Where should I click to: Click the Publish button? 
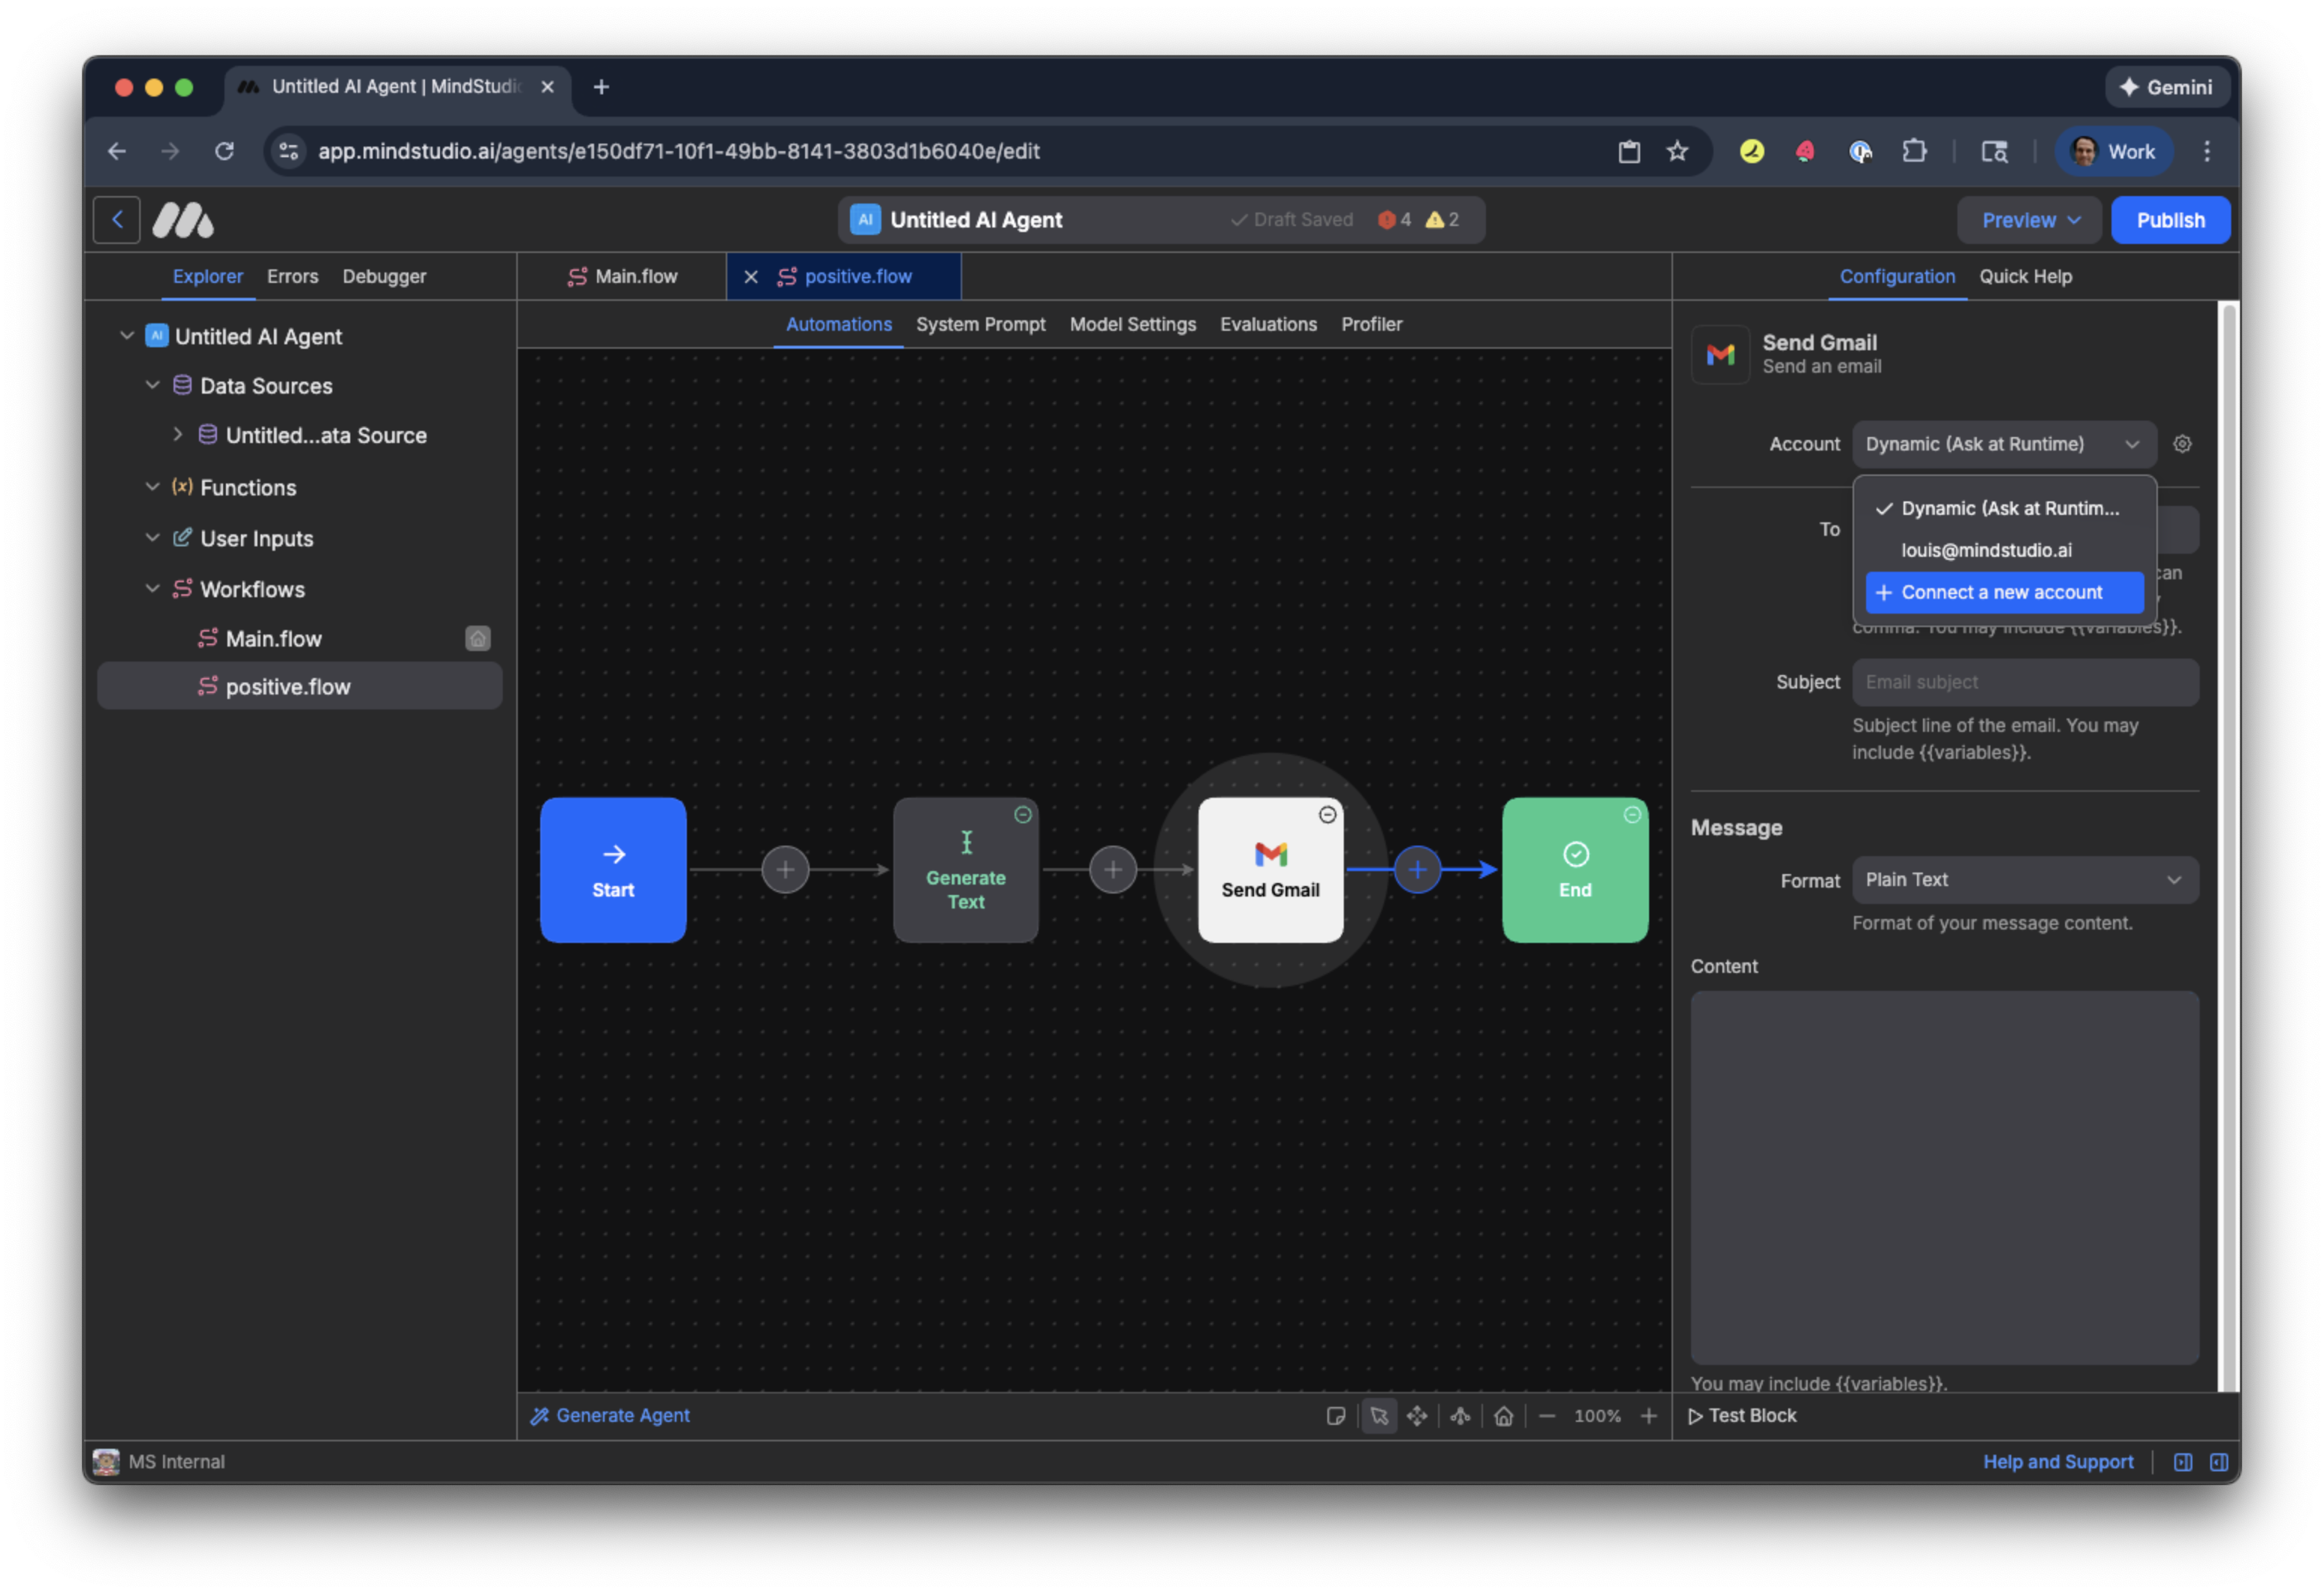pyautogui.click(x=2170, y=220)
